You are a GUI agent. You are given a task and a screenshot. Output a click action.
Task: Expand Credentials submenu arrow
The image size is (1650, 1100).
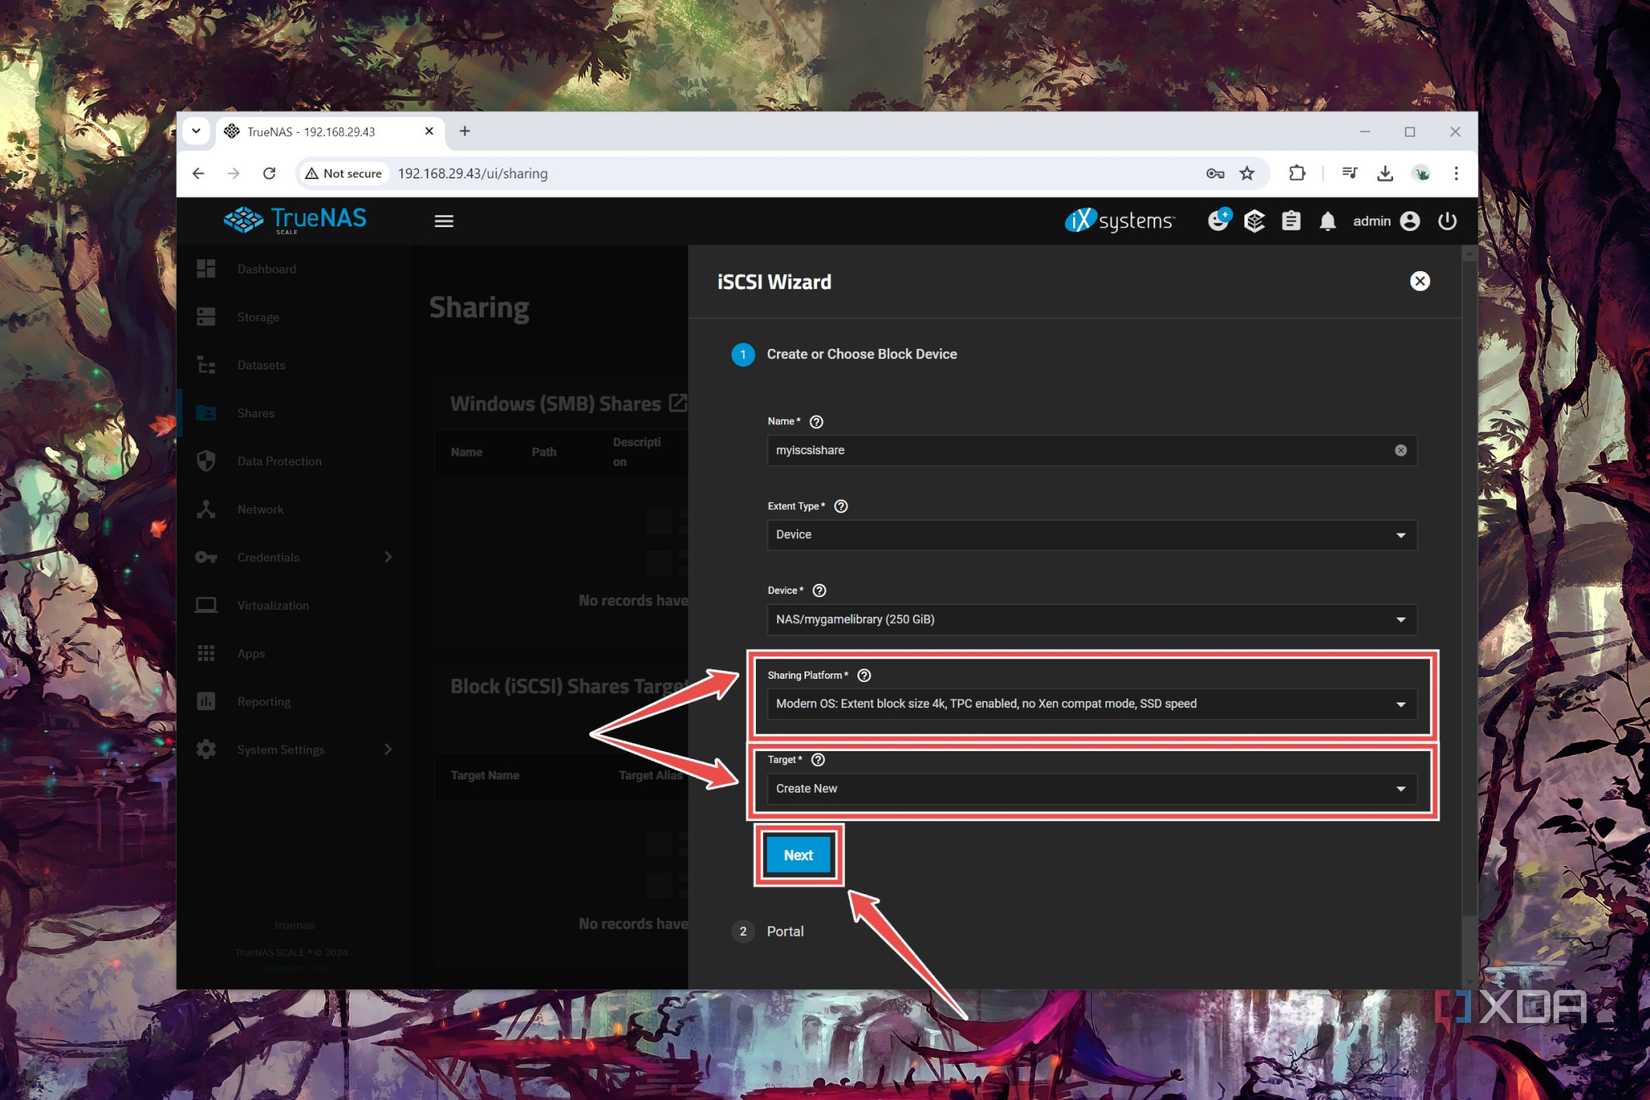point(388,557)
